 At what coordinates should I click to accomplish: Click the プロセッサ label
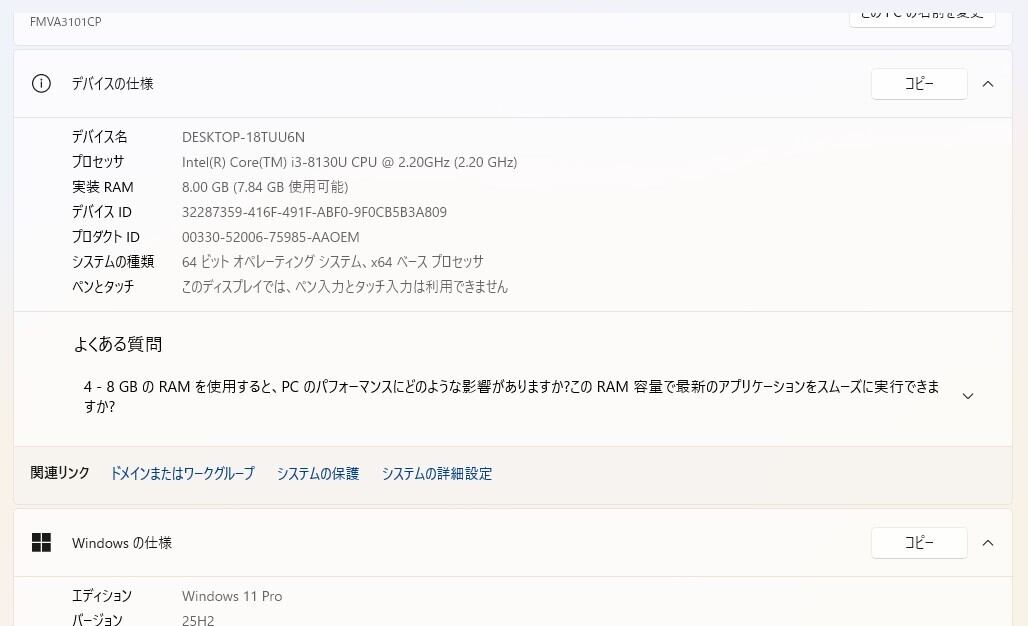coord(98,162)
